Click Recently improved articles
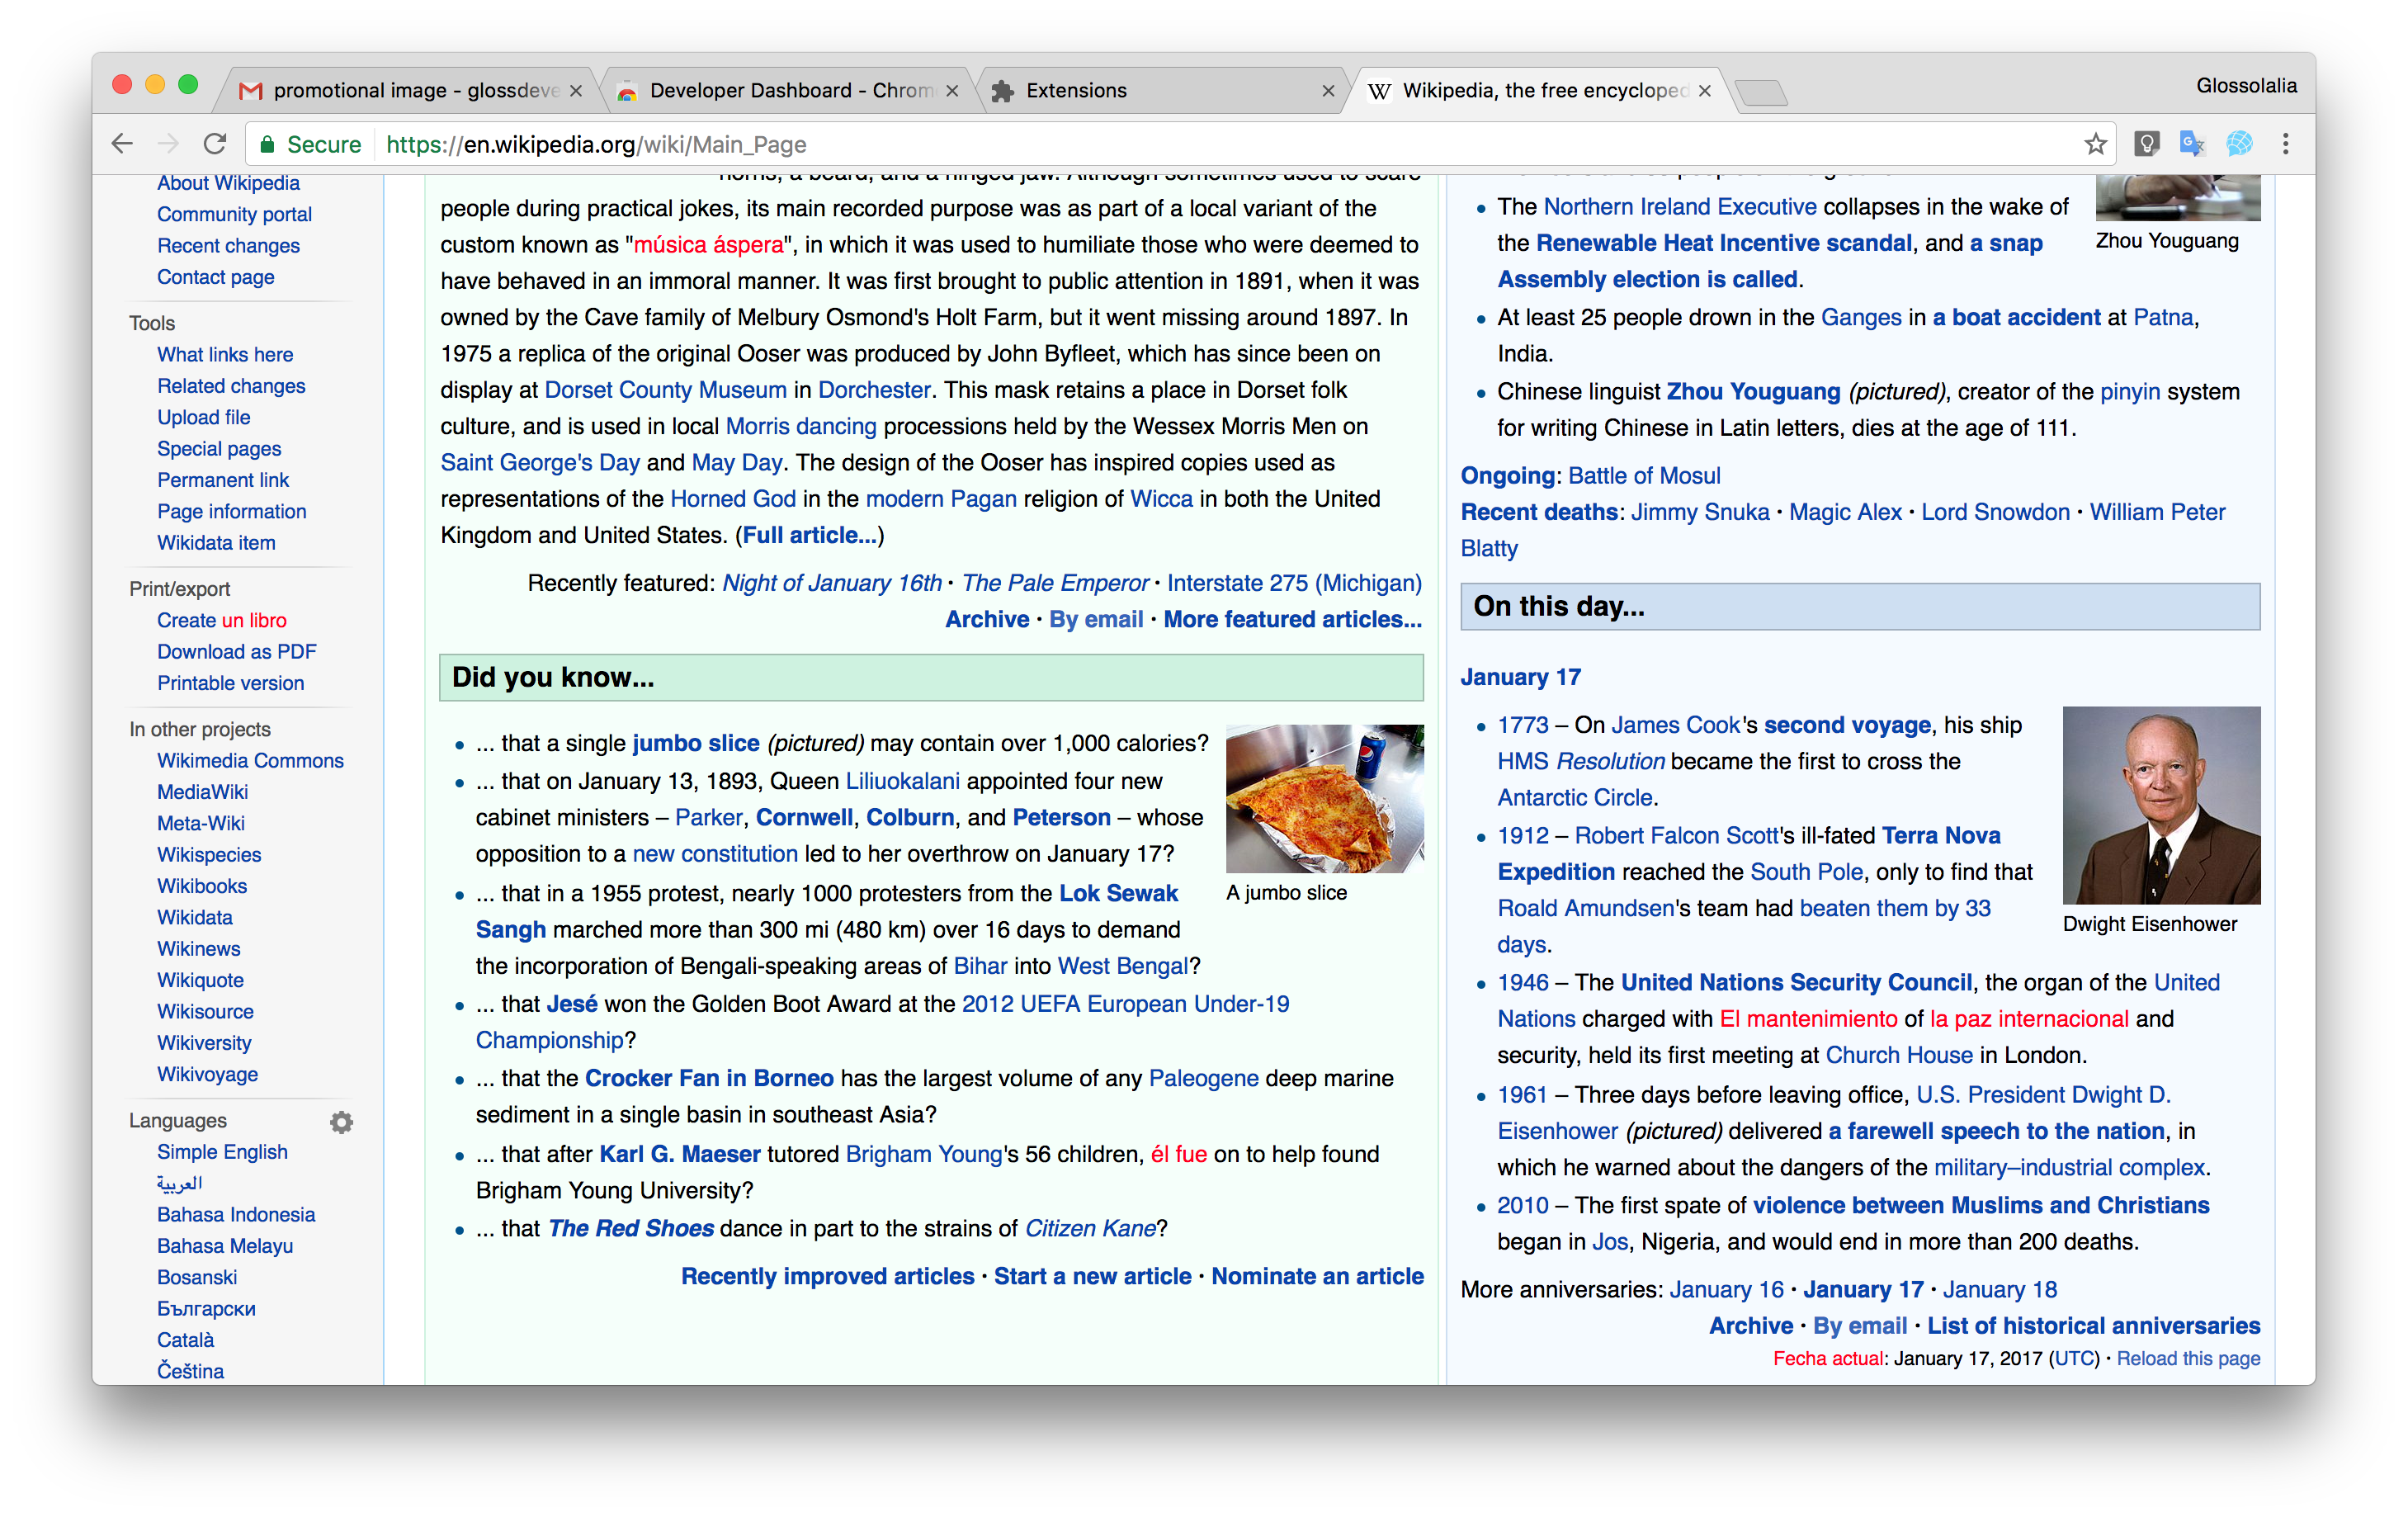2408x1517 pixels. pyautogui.click(x=827, y=1276)
